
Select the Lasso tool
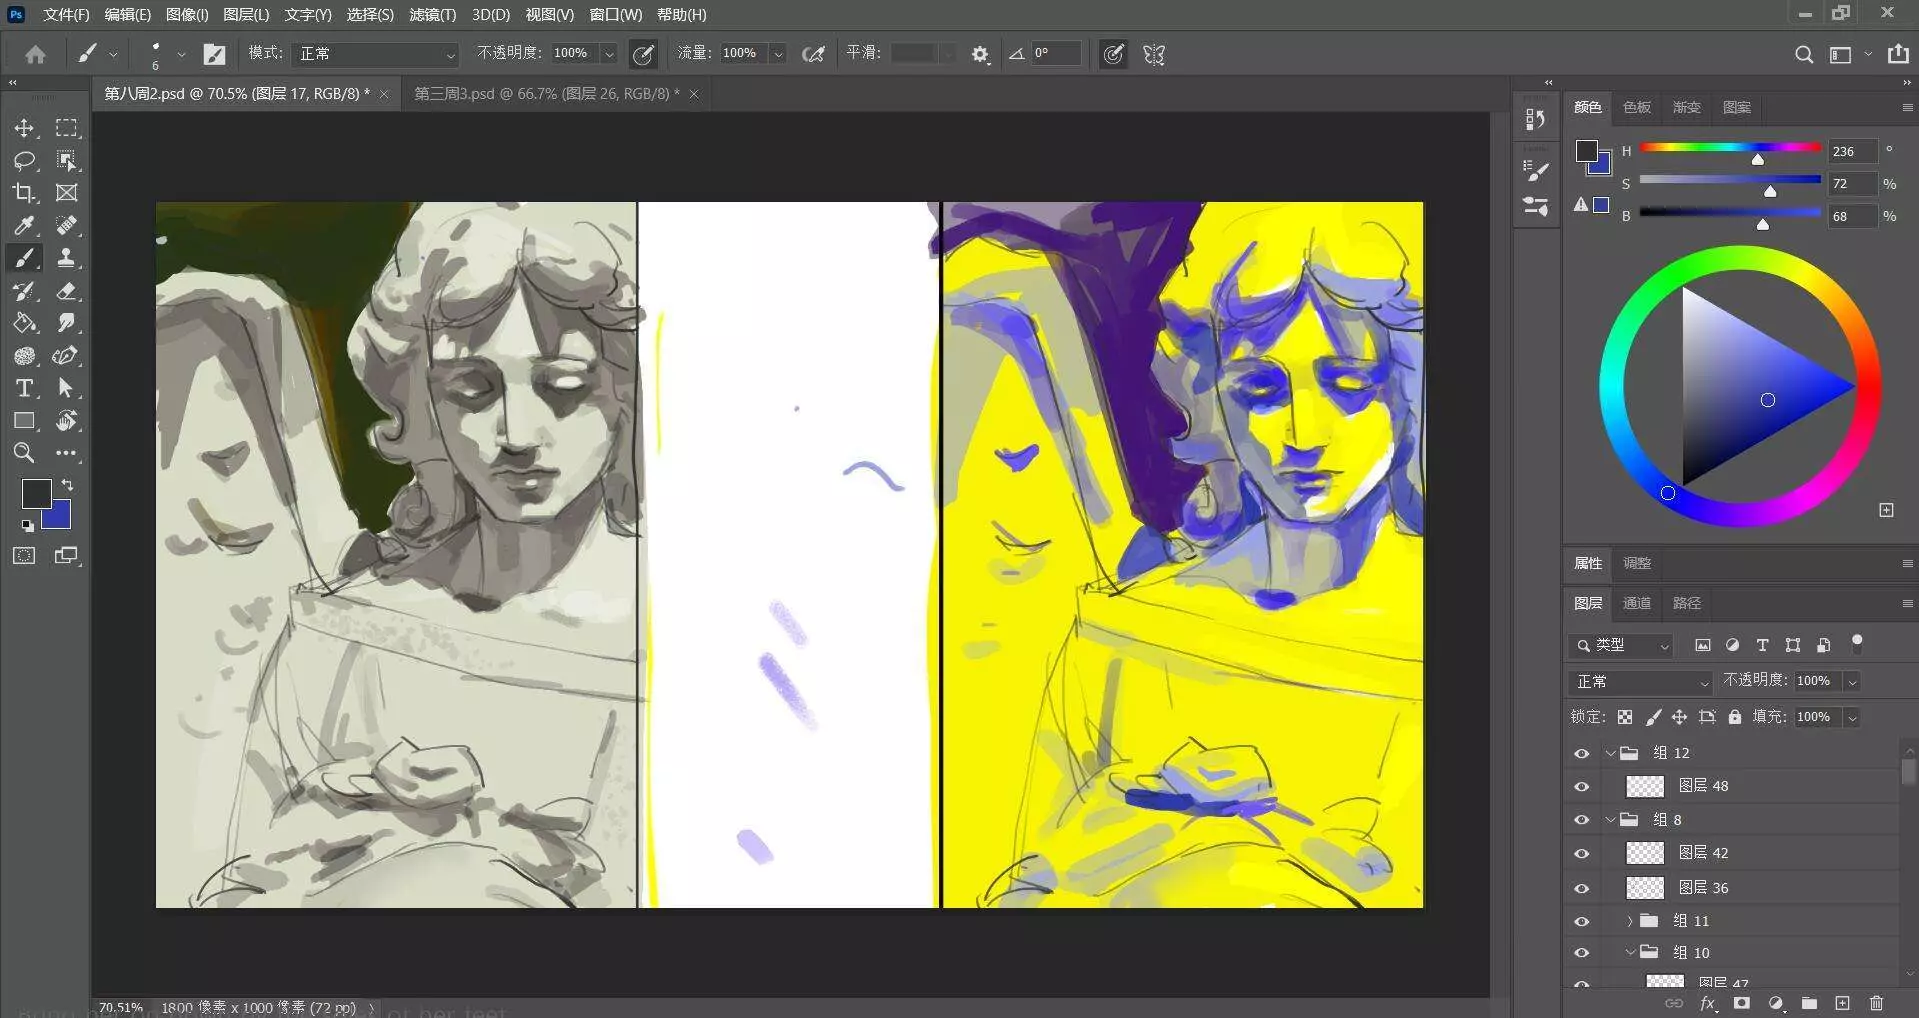(24, 161)
